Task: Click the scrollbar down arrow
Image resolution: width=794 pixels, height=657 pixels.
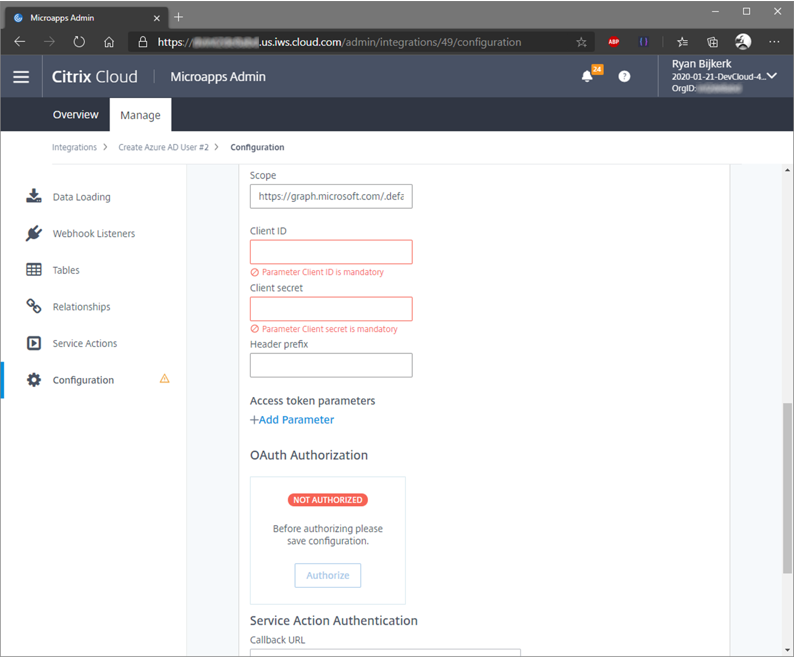Action: (787, 650)
